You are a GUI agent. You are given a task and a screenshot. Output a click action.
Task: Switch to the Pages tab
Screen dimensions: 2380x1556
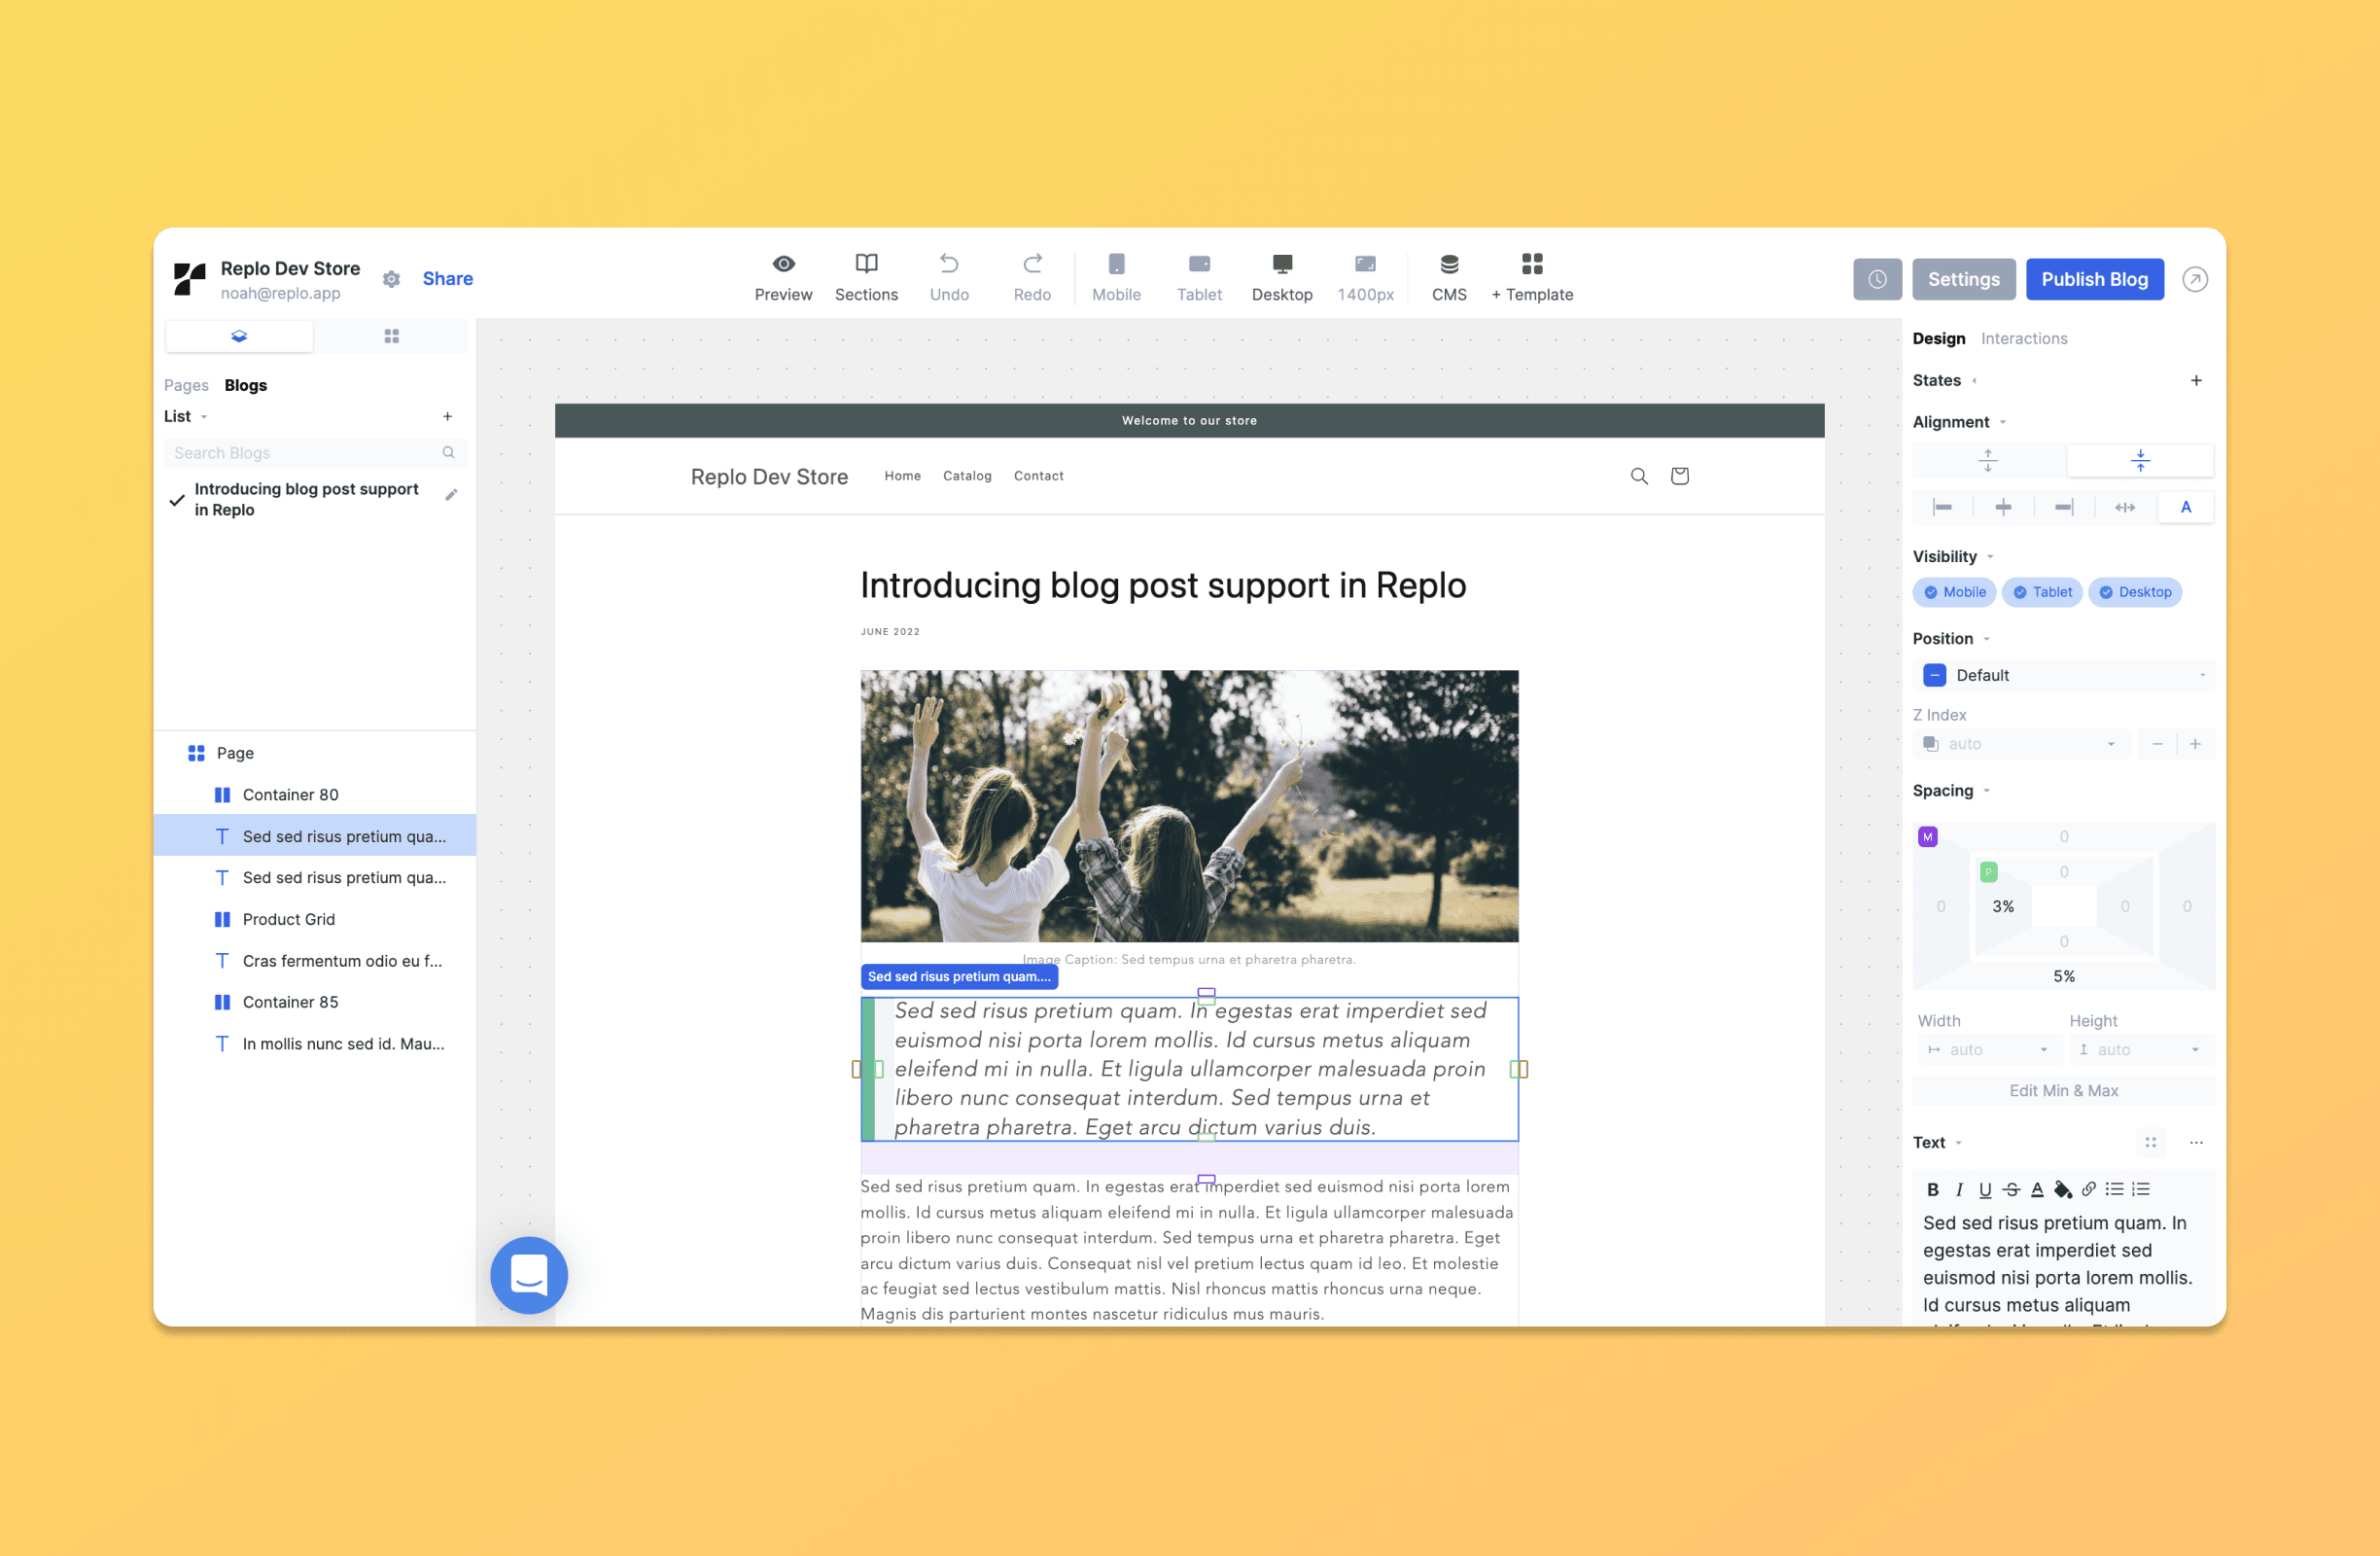click(x=186, y=385)
